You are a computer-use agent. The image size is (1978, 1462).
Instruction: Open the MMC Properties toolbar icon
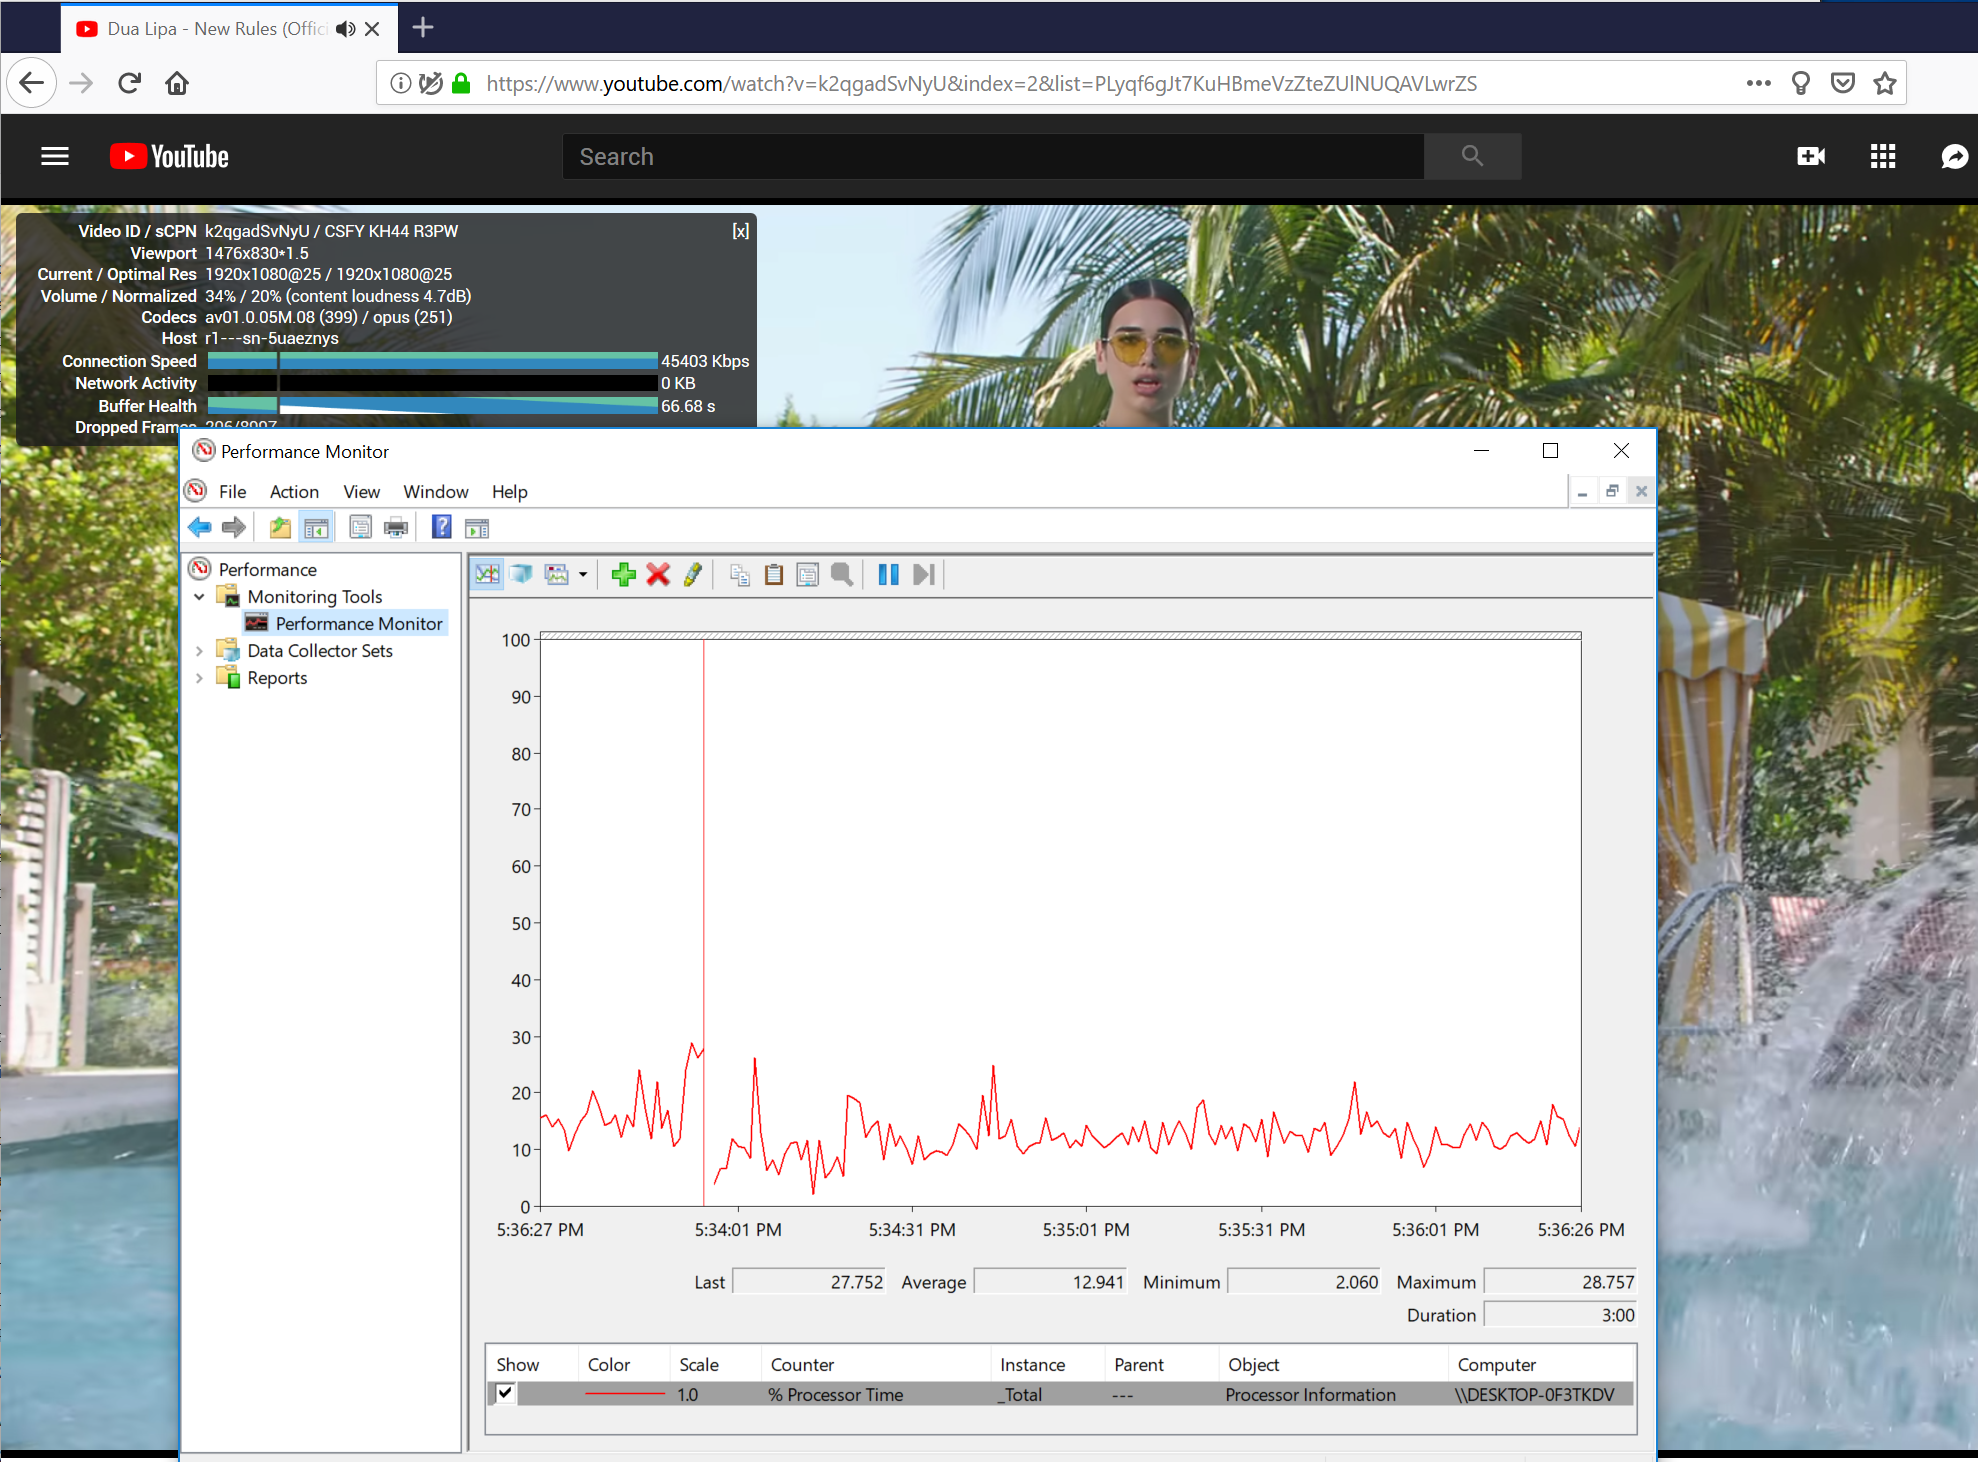[360, 527]
